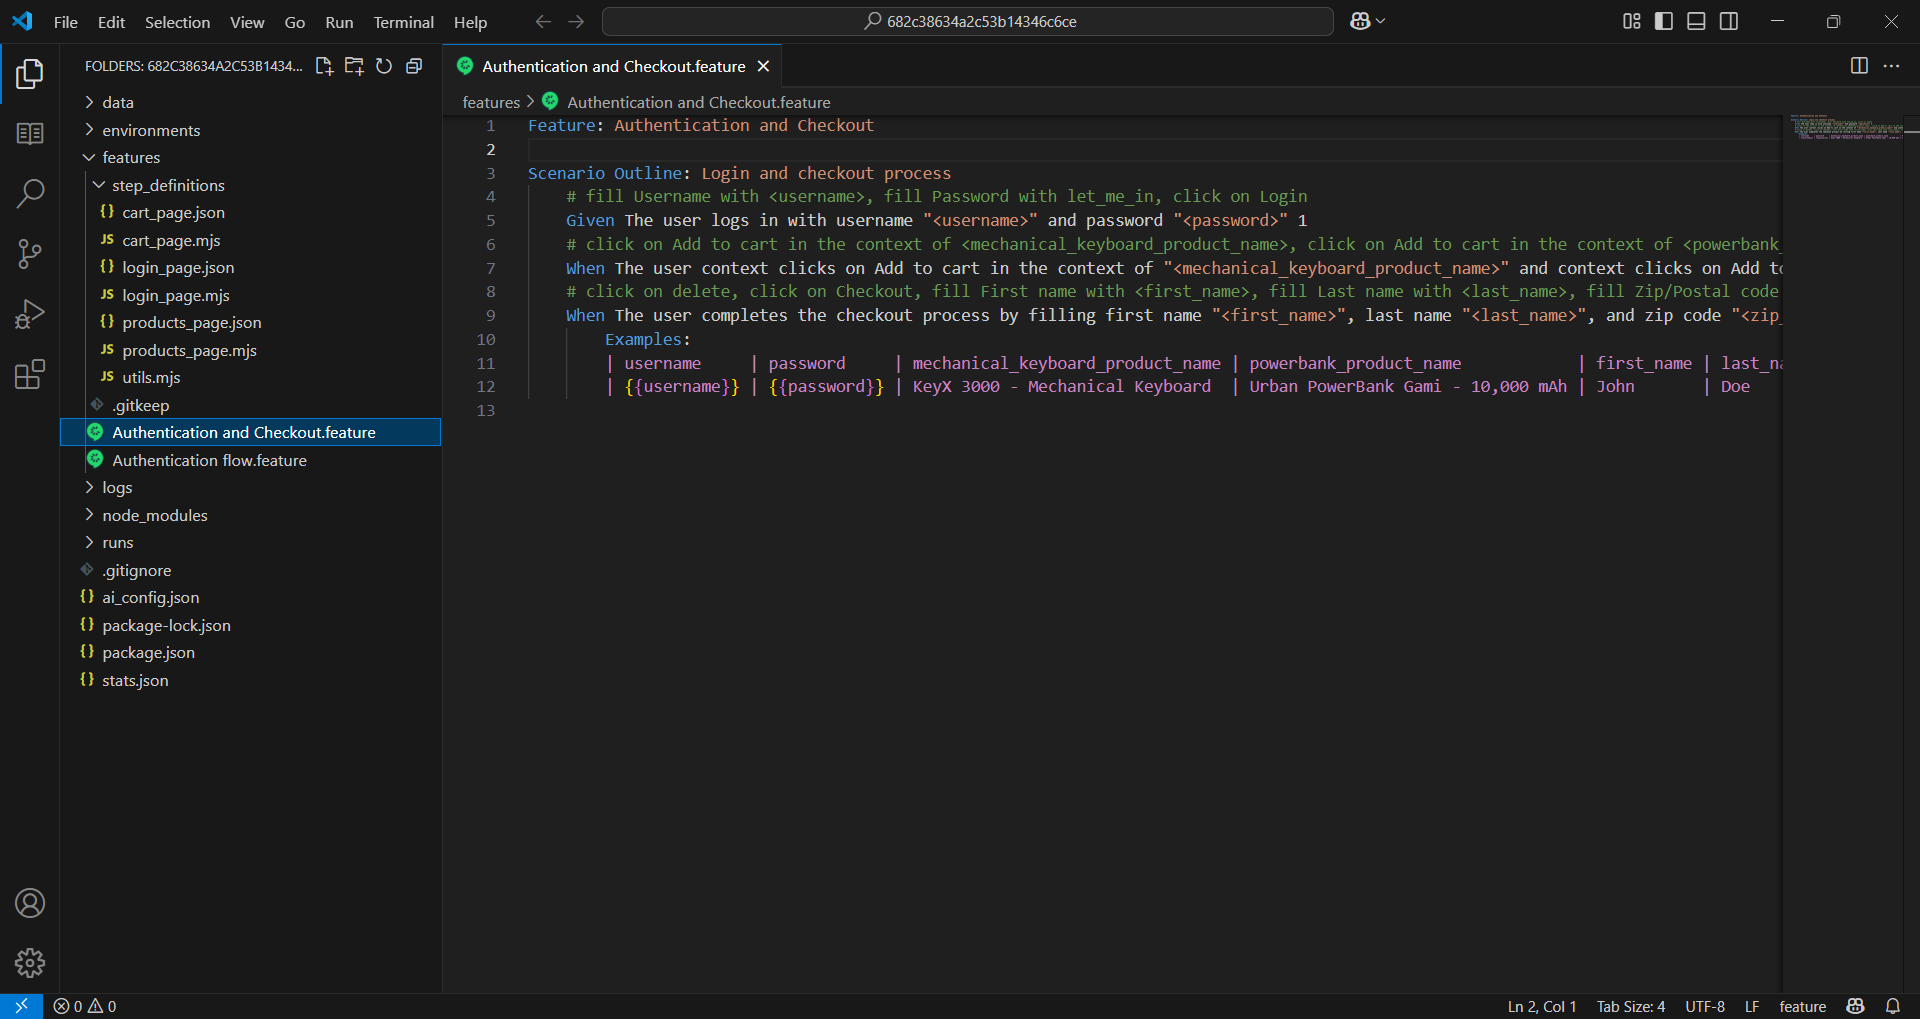Open the Search view in activity bar
Screen dimensions: 1920x1019
click(30, 193)
